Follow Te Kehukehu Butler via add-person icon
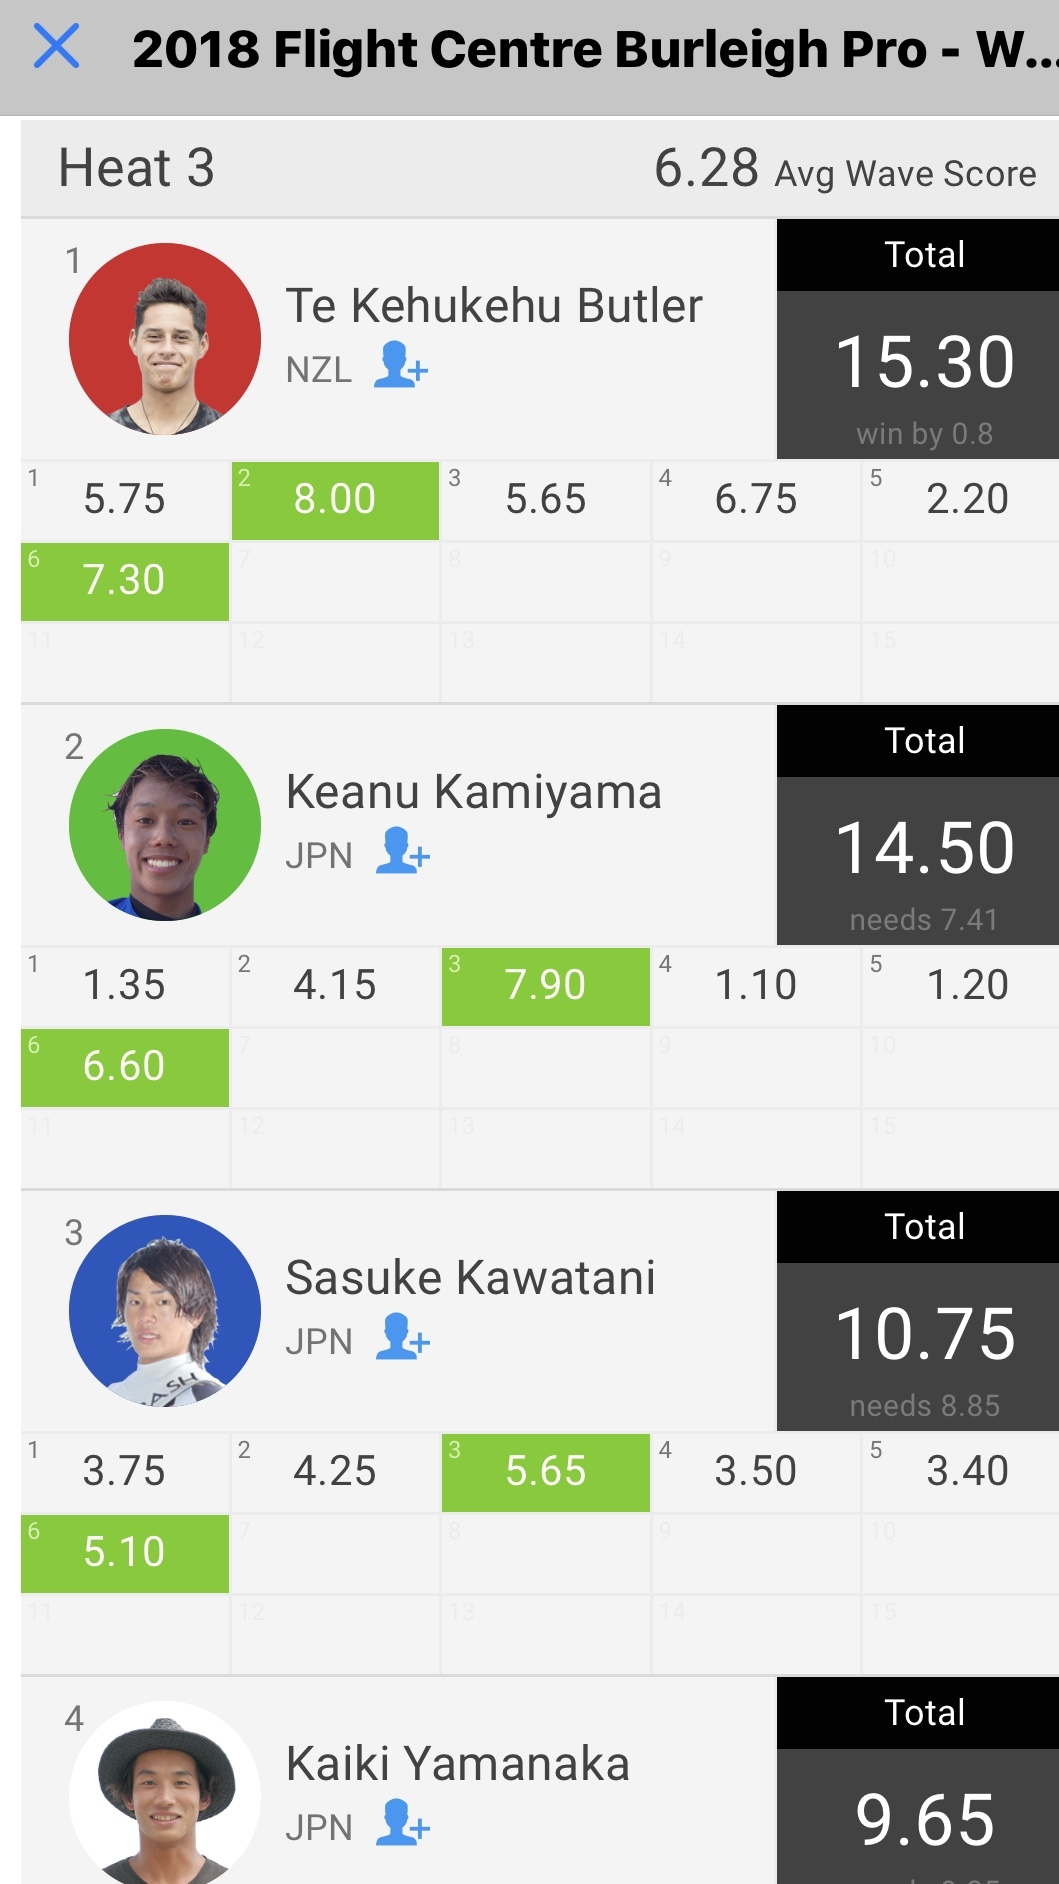Viewport: 1059px width, 1884px height. 401,365
